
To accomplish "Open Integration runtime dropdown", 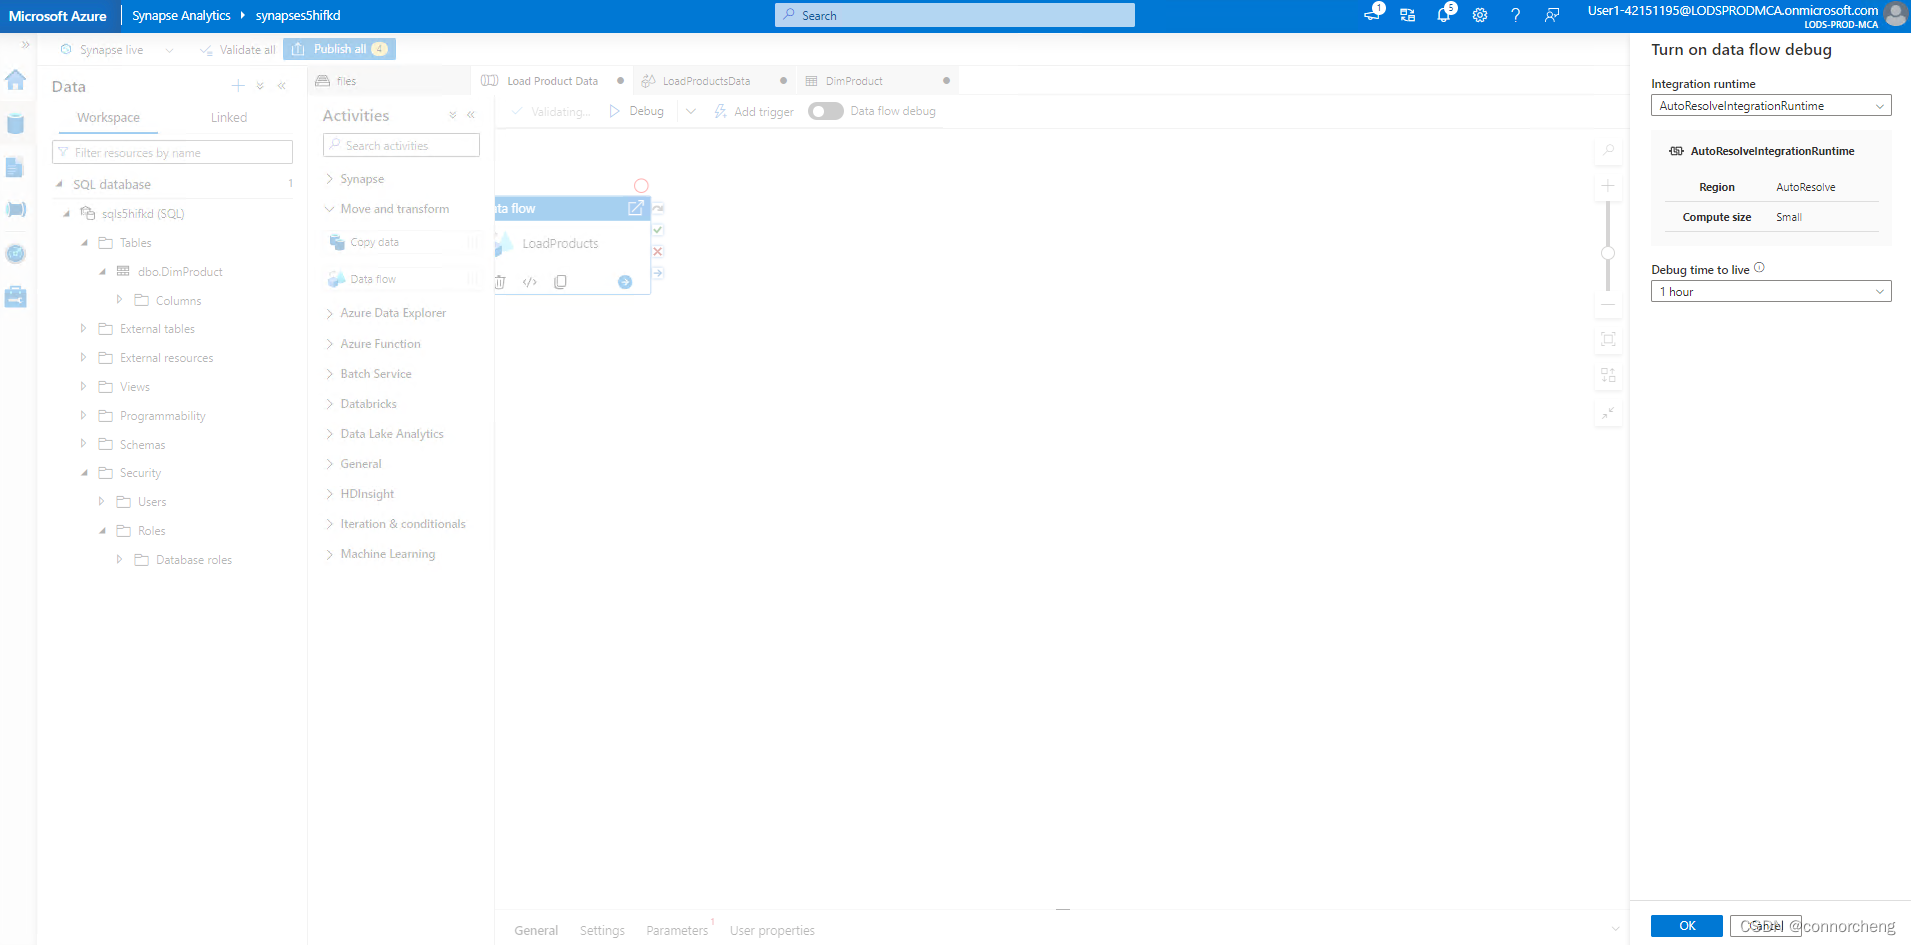I will click(1771, 106).
